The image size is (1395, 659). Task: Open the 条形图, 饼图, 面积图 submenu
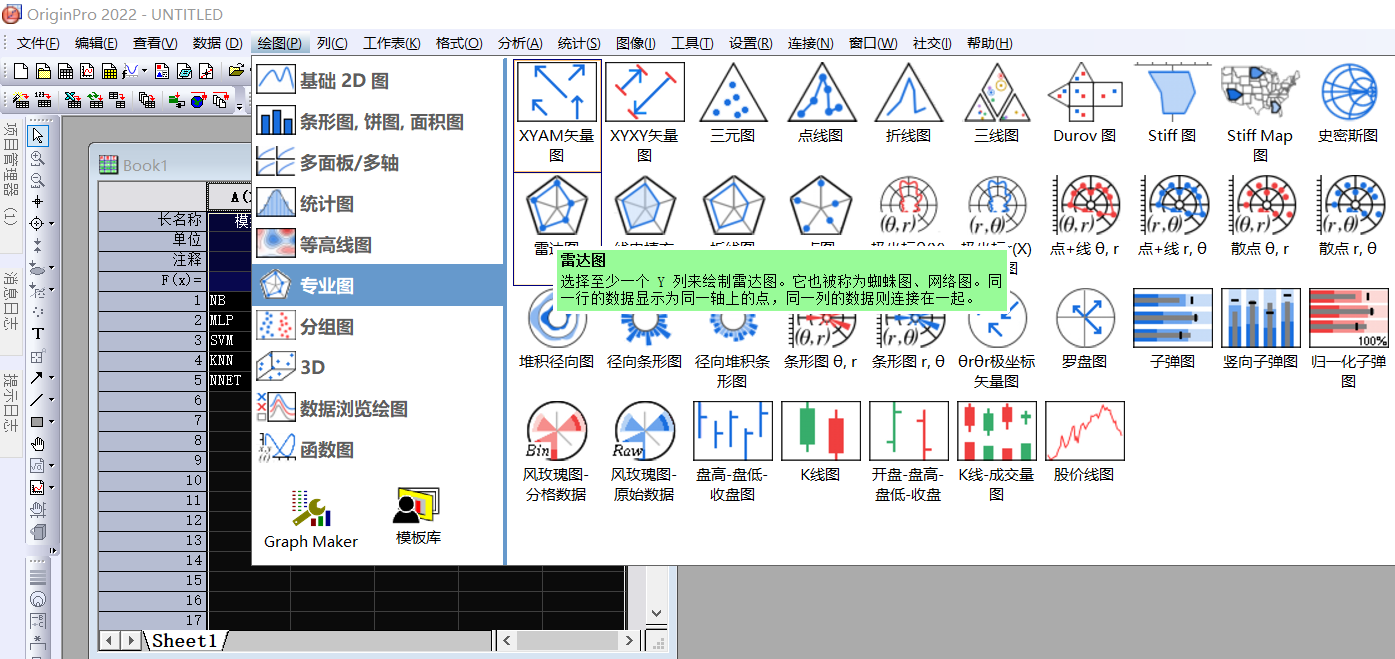pos(378,122)
